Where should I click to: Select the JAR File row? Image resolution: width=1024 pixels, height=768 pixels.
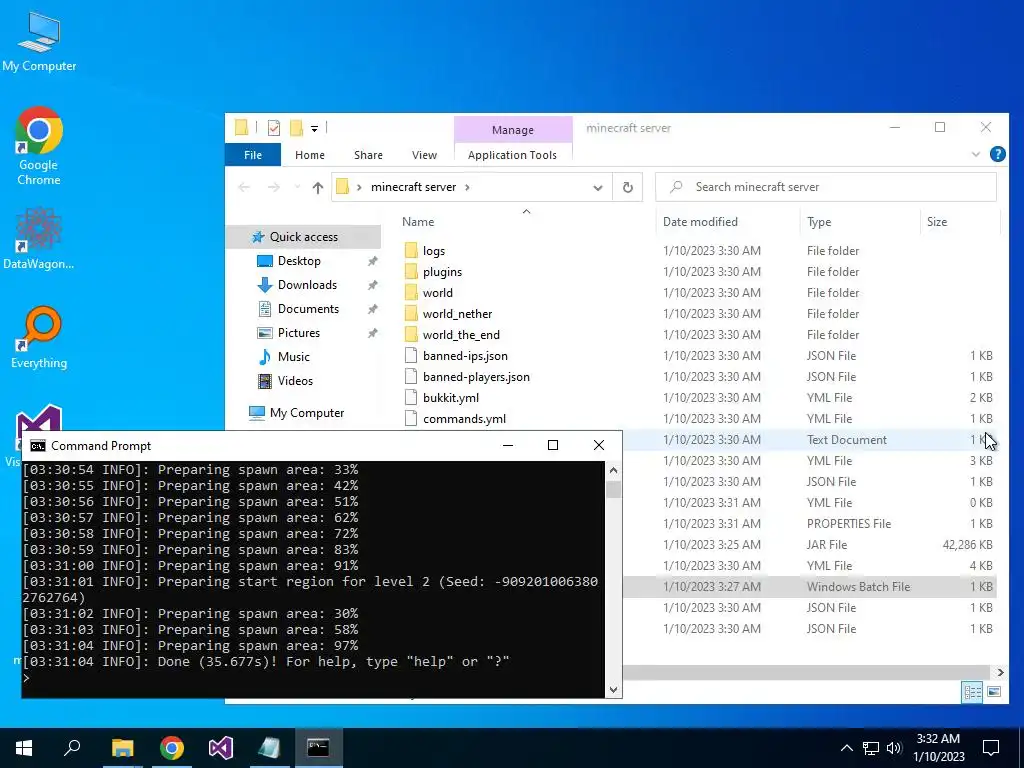click(x=810, y=545)
